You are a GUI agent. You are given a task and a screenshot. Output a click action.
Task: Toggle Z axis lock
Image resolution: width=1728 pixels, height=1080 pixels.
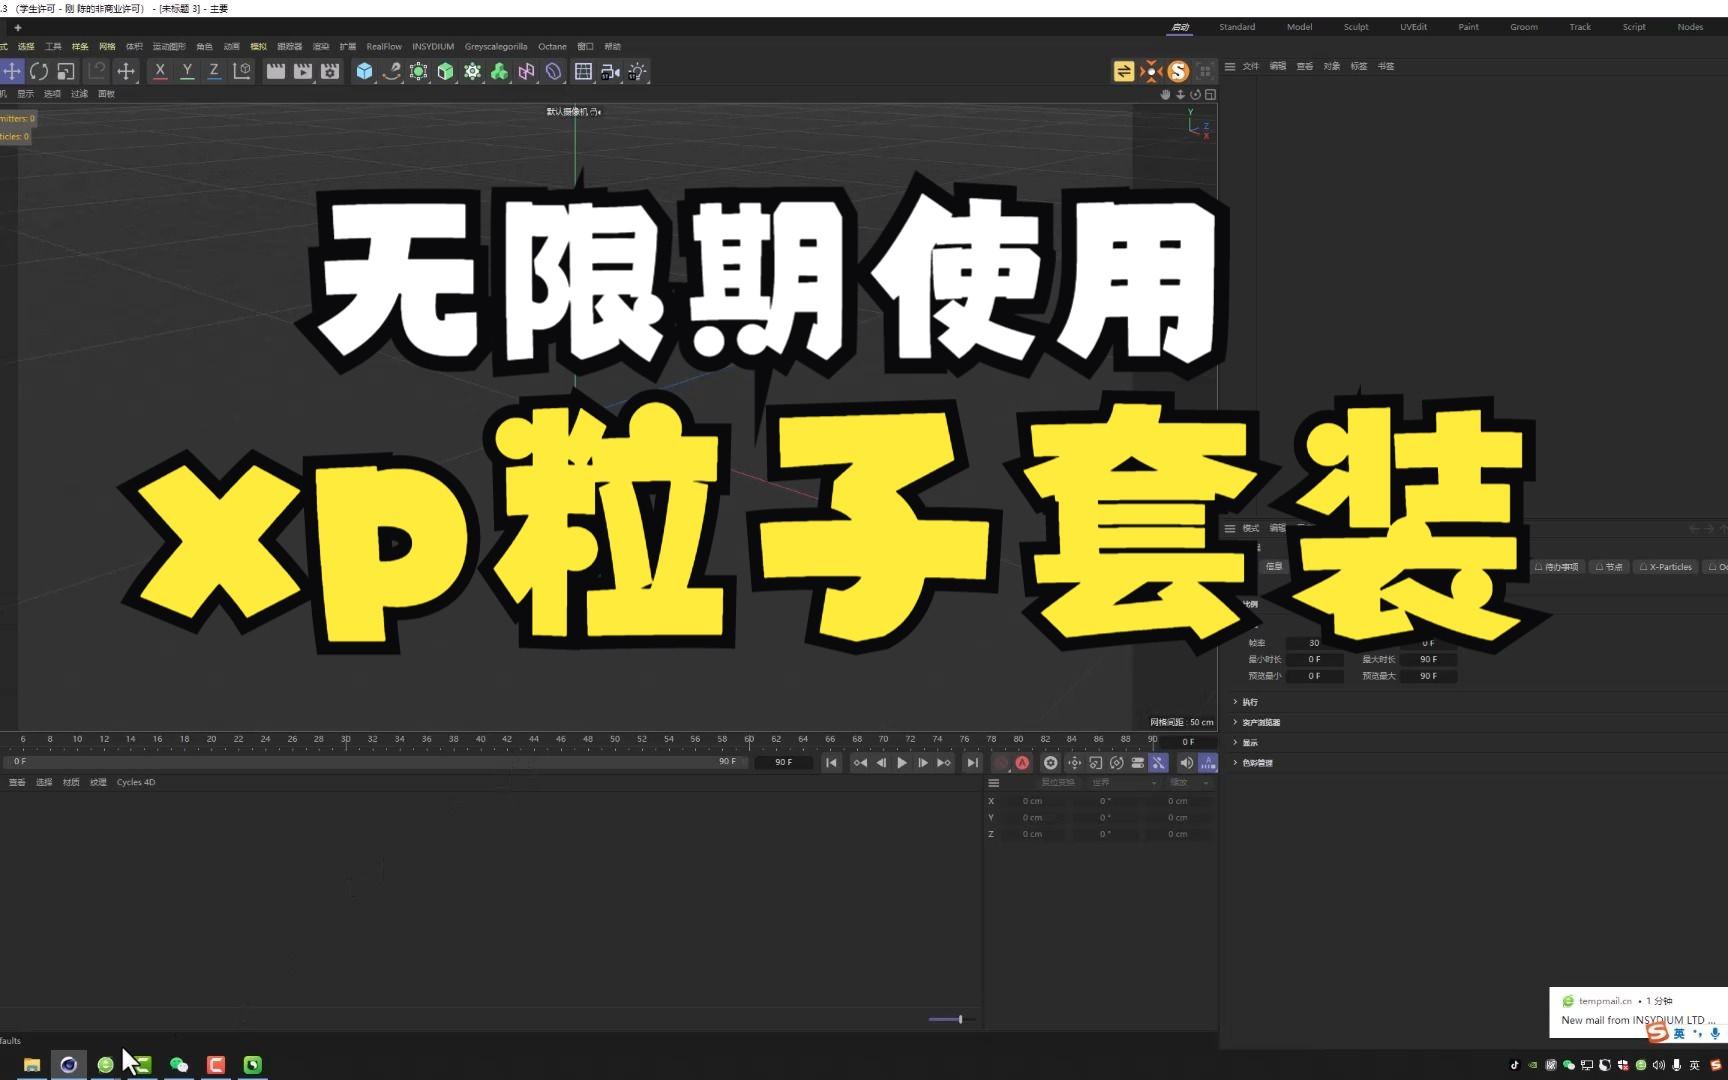point(213,71)
